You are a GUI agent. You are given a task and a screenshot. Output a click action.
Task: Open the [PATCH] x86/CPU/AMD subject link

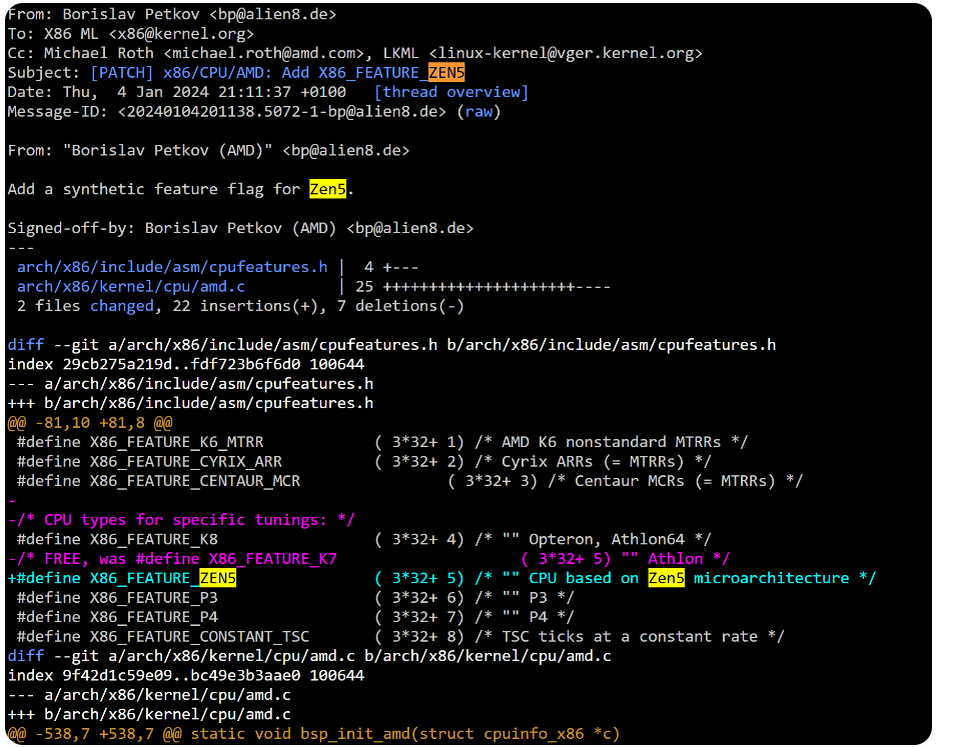pyautogui.click(x=277, y=73)
